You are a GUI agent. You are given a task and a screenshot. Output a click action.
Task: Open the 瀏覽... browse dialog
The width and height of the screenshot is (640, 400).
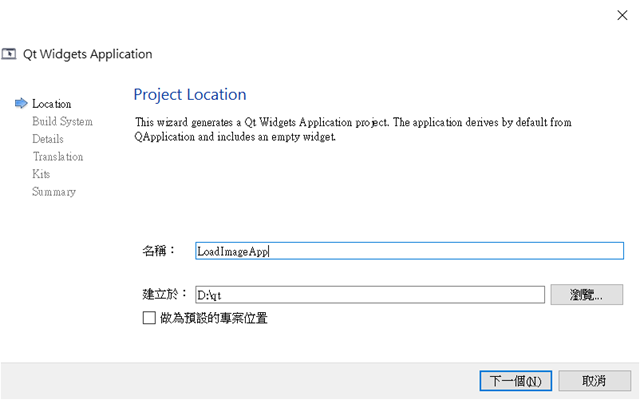(x=587, y=295)
